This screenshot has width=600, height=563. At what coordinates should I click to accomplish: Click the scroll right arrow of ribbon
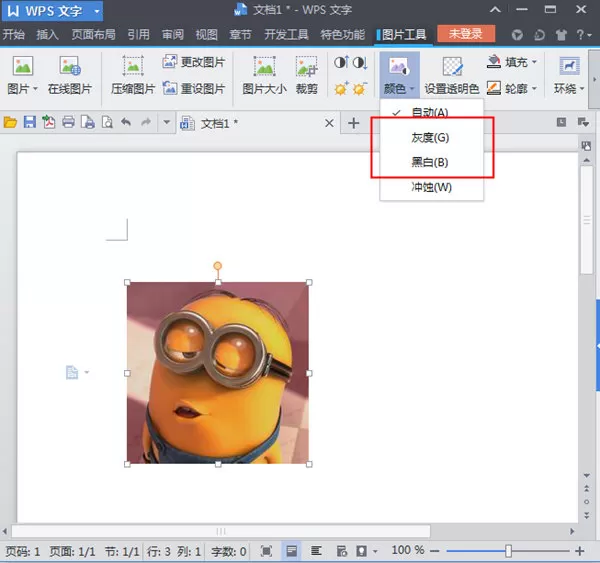(594, 80)
